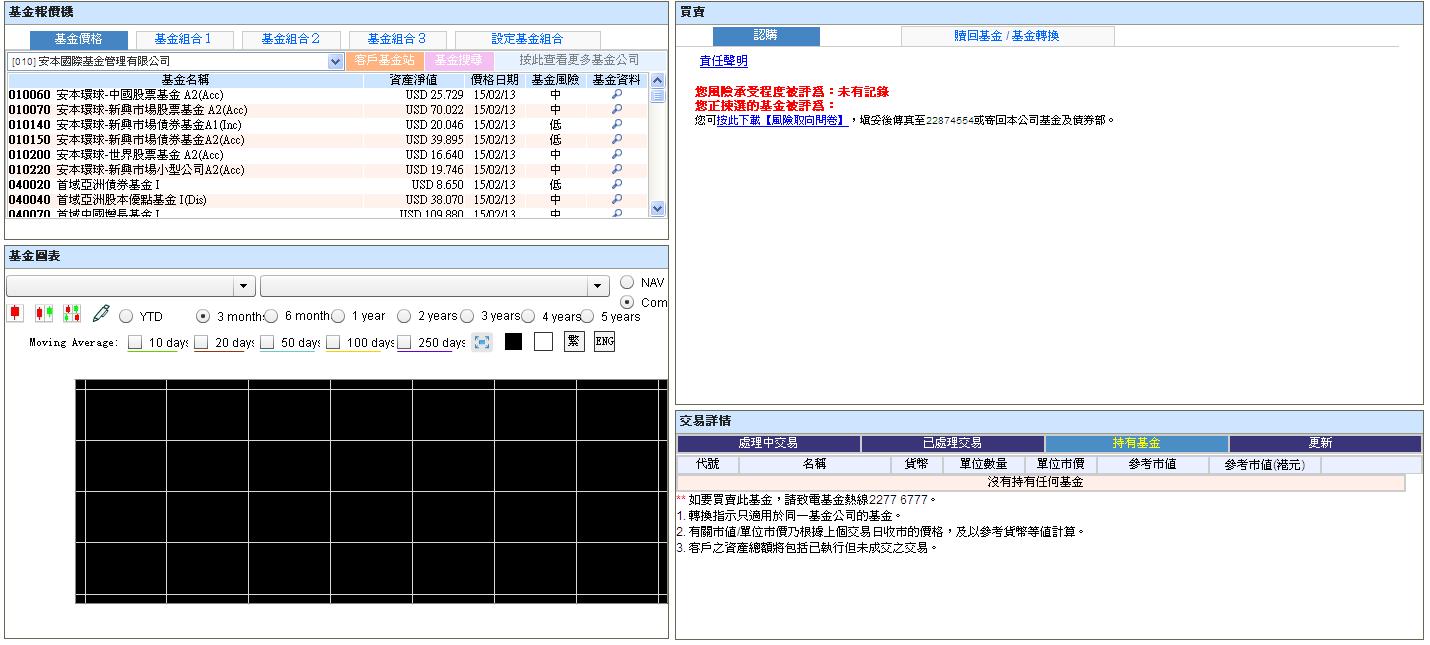
Task: Choose the black chart background swatch
Action: (513, 342)
